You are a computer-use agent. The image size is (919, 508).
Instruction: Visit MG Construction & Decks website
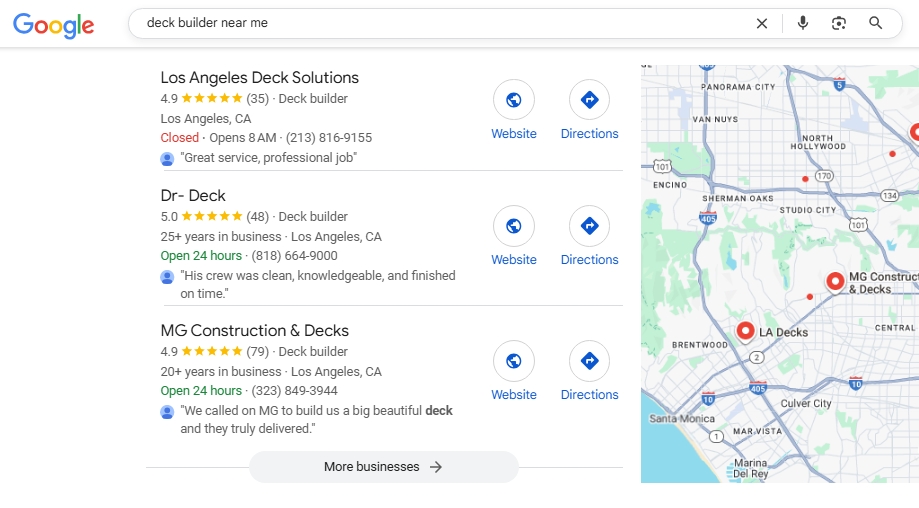(513, 361)
